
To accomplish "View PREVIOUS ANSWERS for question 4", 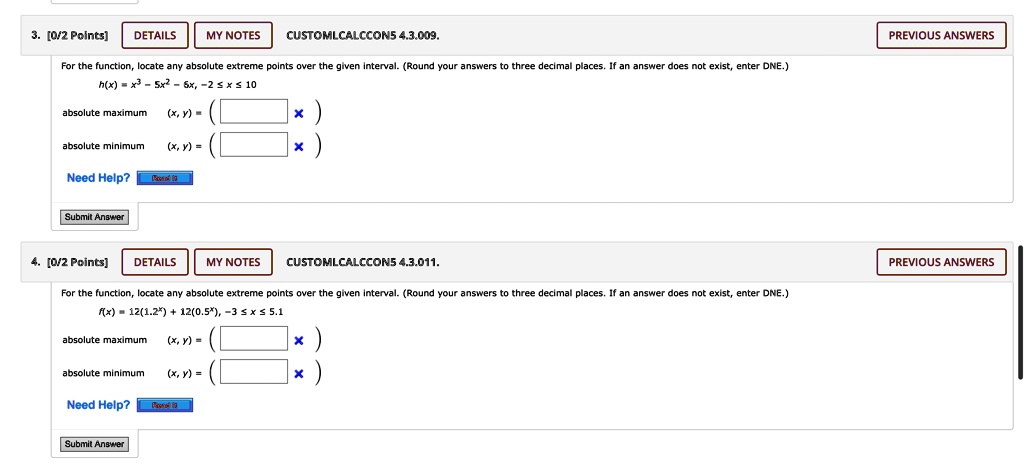I will [x=941, y=262].
